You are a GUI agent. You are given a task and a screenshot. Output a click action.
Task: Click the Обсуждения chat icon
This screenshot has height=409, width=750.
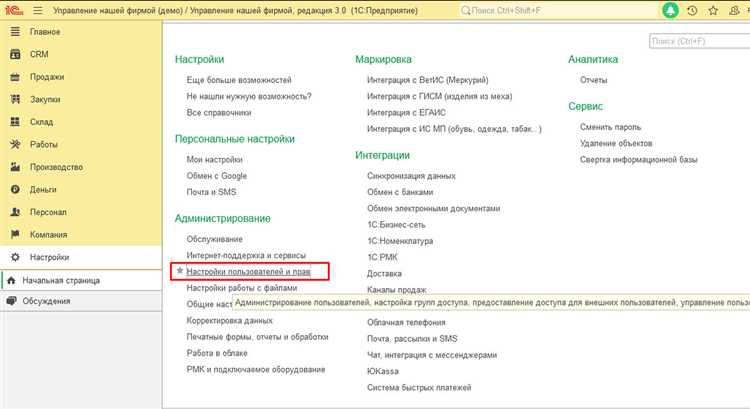11,301
